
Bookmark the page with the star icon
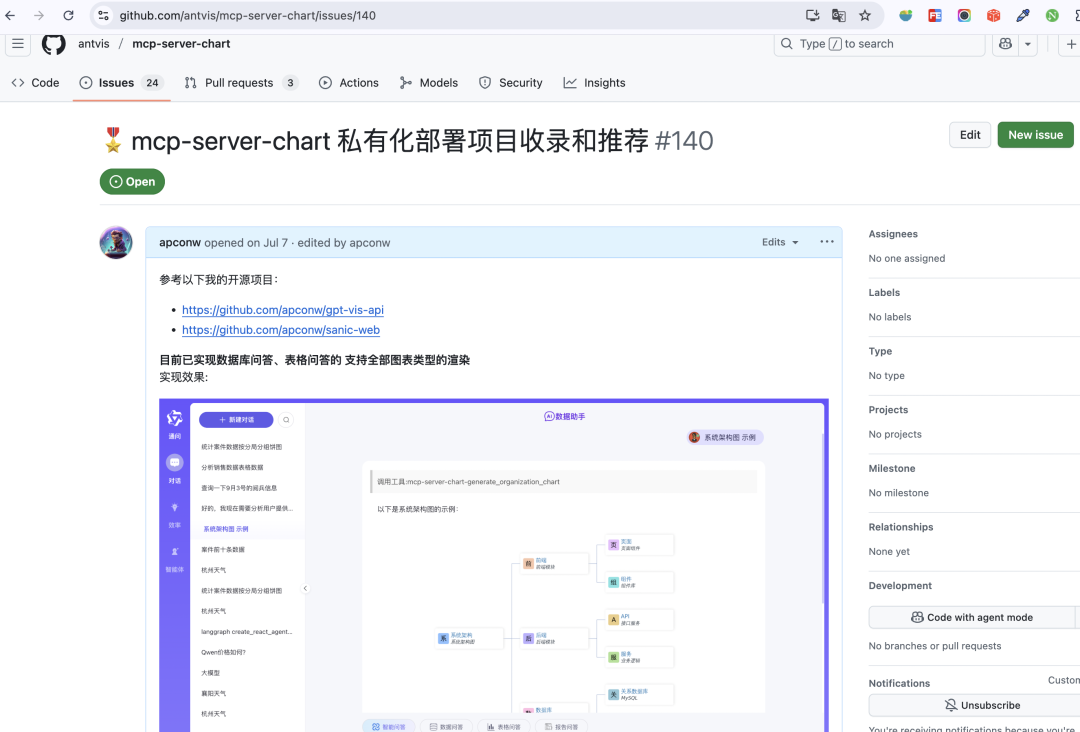[865, 15]
